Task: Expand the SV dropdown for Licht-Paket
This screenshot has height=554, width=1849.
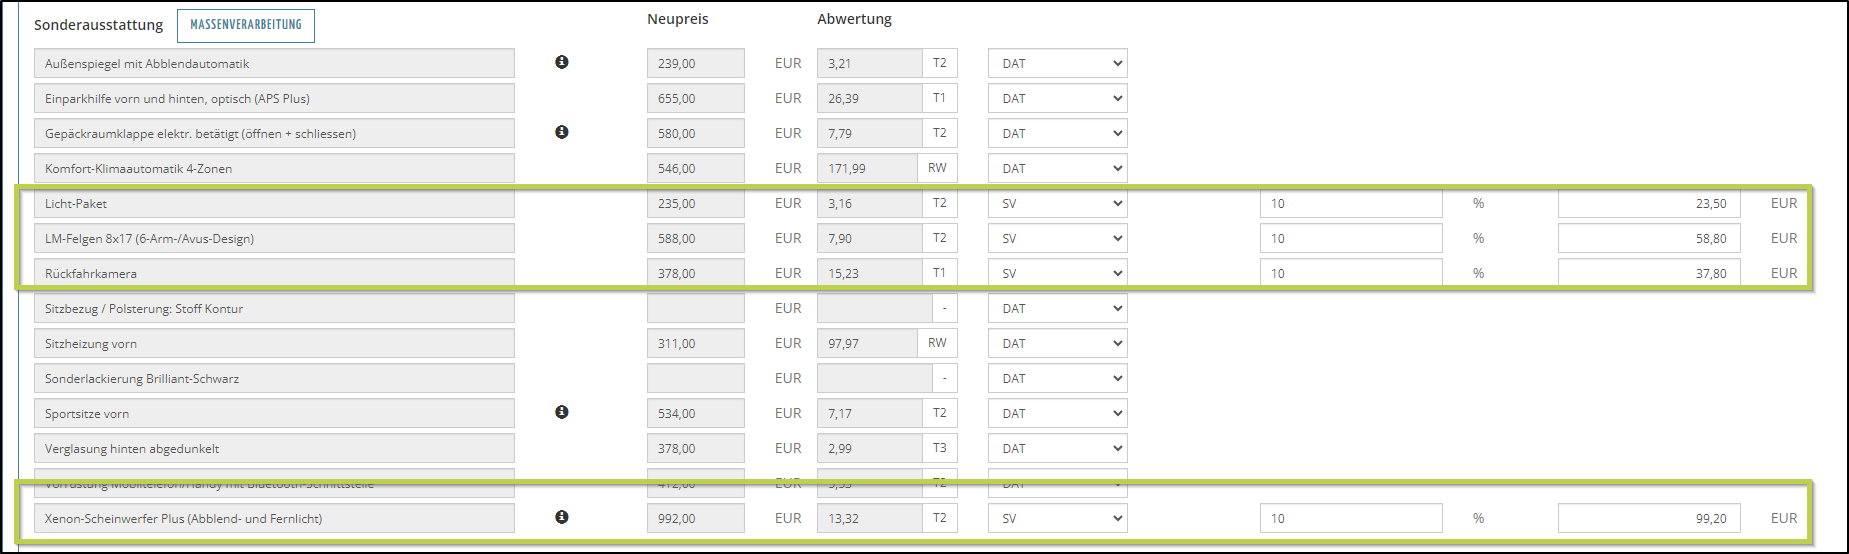Action: click(1057, 203)
